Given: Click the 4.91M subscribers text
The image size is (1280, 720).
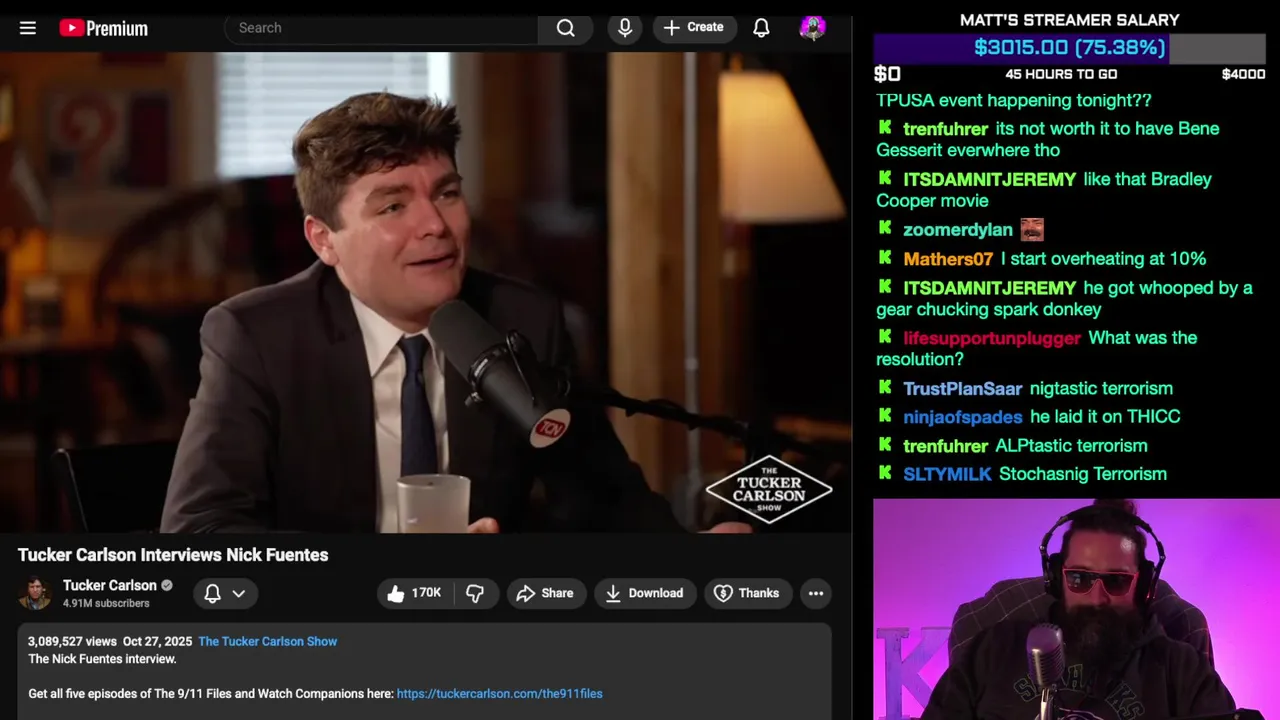Looking at the screenshot, I should 106,604.
